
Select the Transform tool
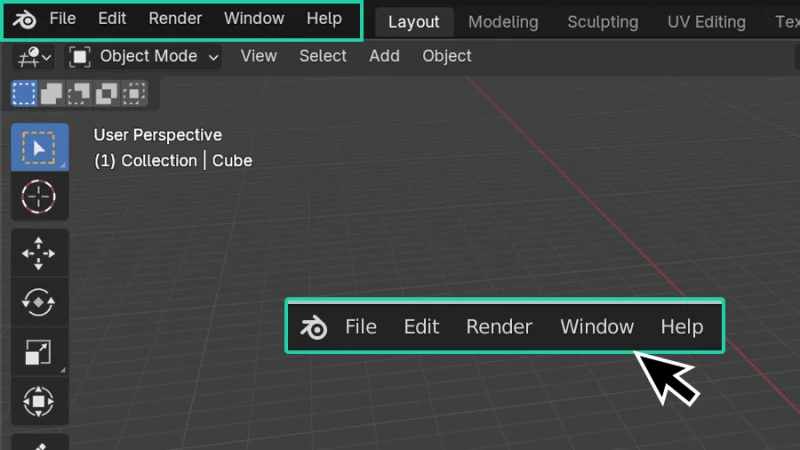[x=39, y=401]
